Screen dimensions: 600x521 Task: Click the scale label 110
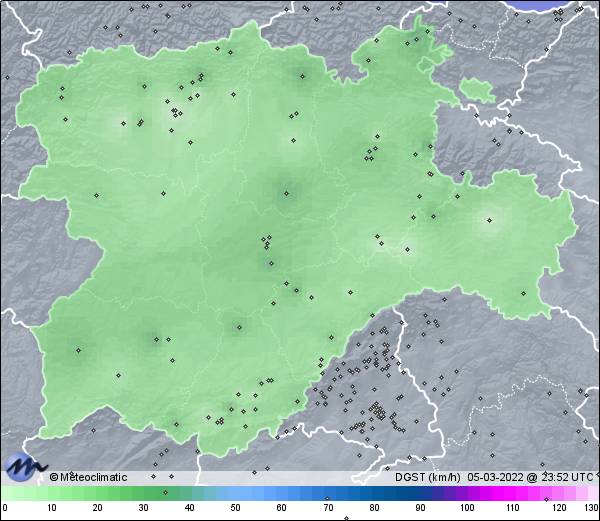513,508
